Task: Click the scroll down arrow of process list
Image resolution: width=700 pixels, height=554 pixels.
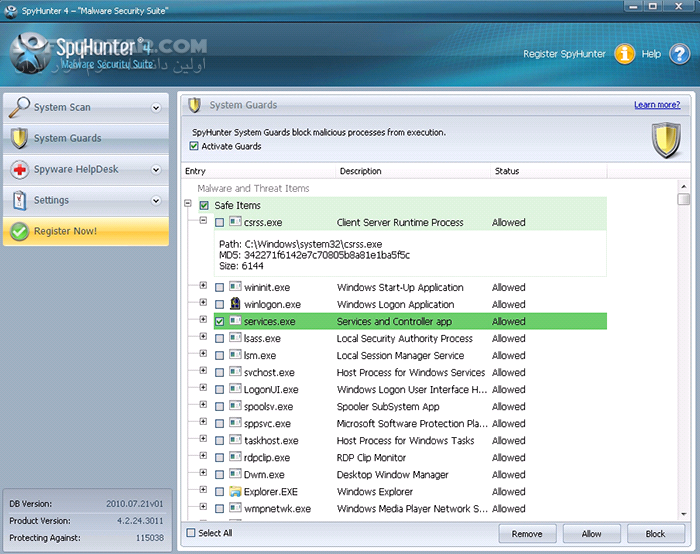Action: point(683,514)
